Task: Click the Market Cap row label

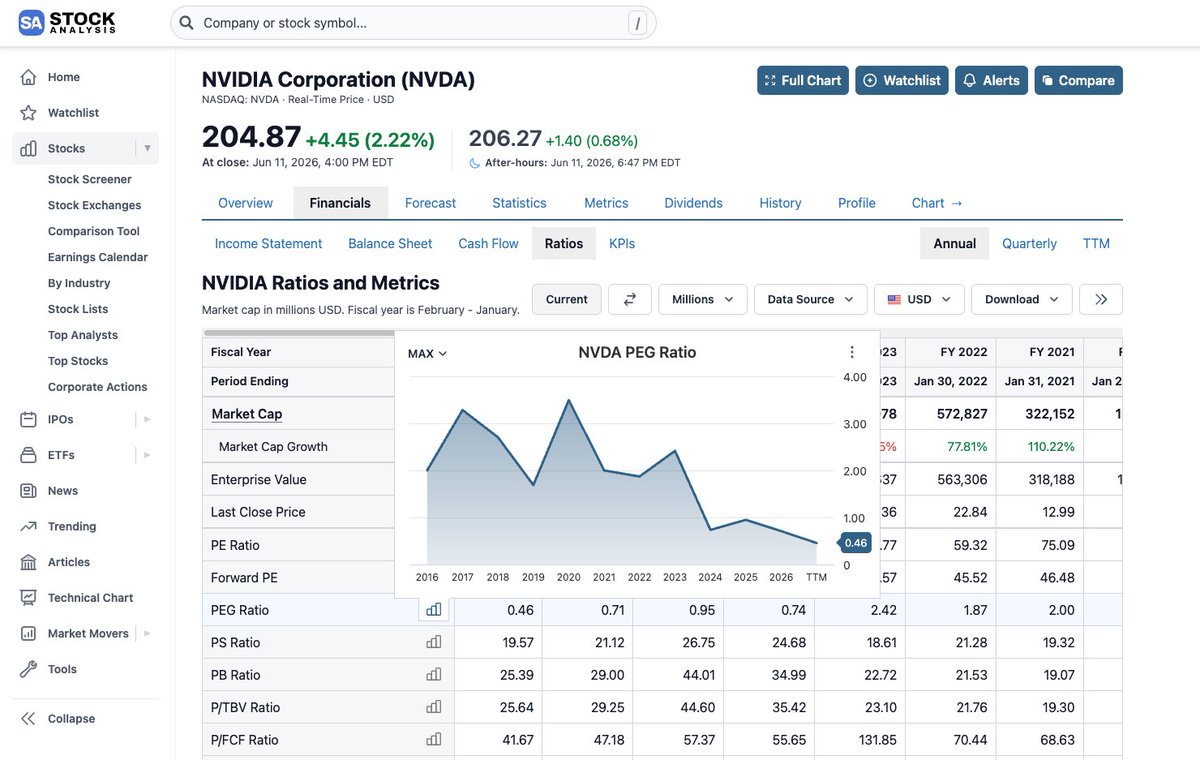Action: tap(247, 414)
